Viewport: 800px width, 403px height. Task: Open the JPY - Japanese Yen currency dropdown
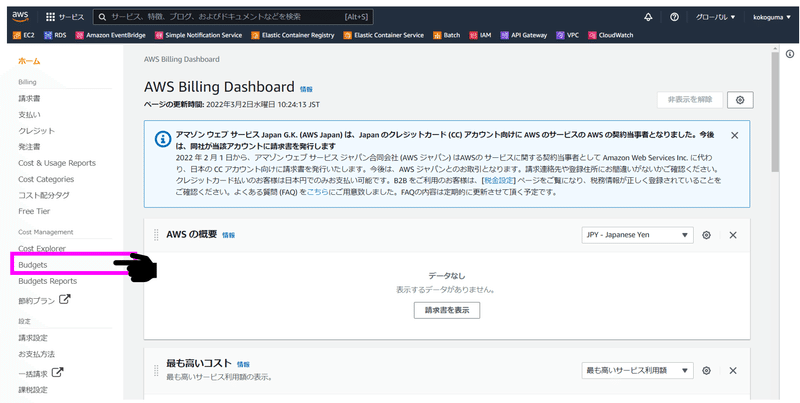pyautogui.click(x=637, y=235)
